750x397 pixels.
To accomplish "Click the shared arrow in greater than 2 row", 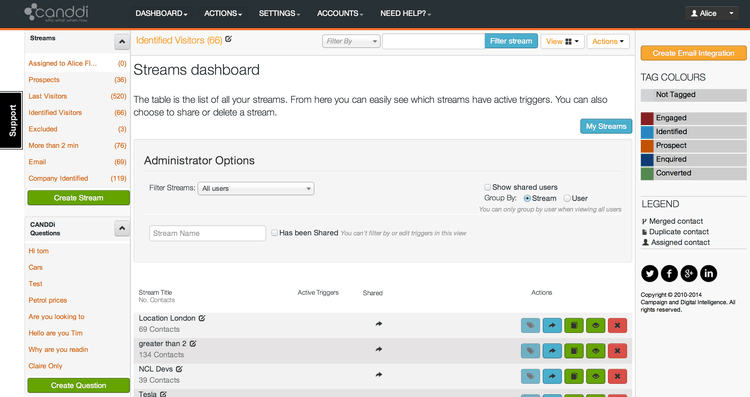I will click(378, 349).
